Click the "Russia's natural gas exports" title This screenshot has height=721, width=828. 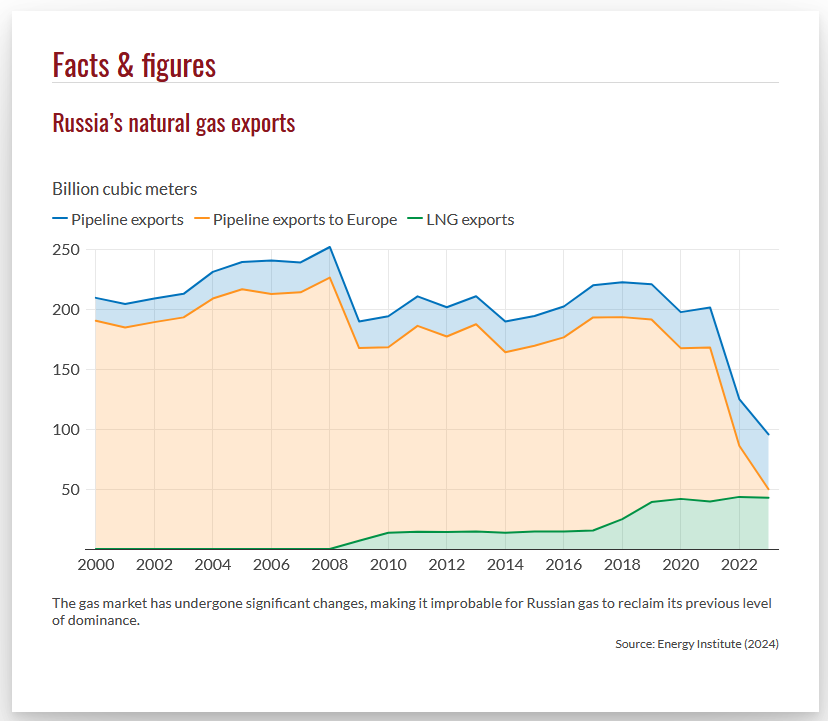pos(174,123)
